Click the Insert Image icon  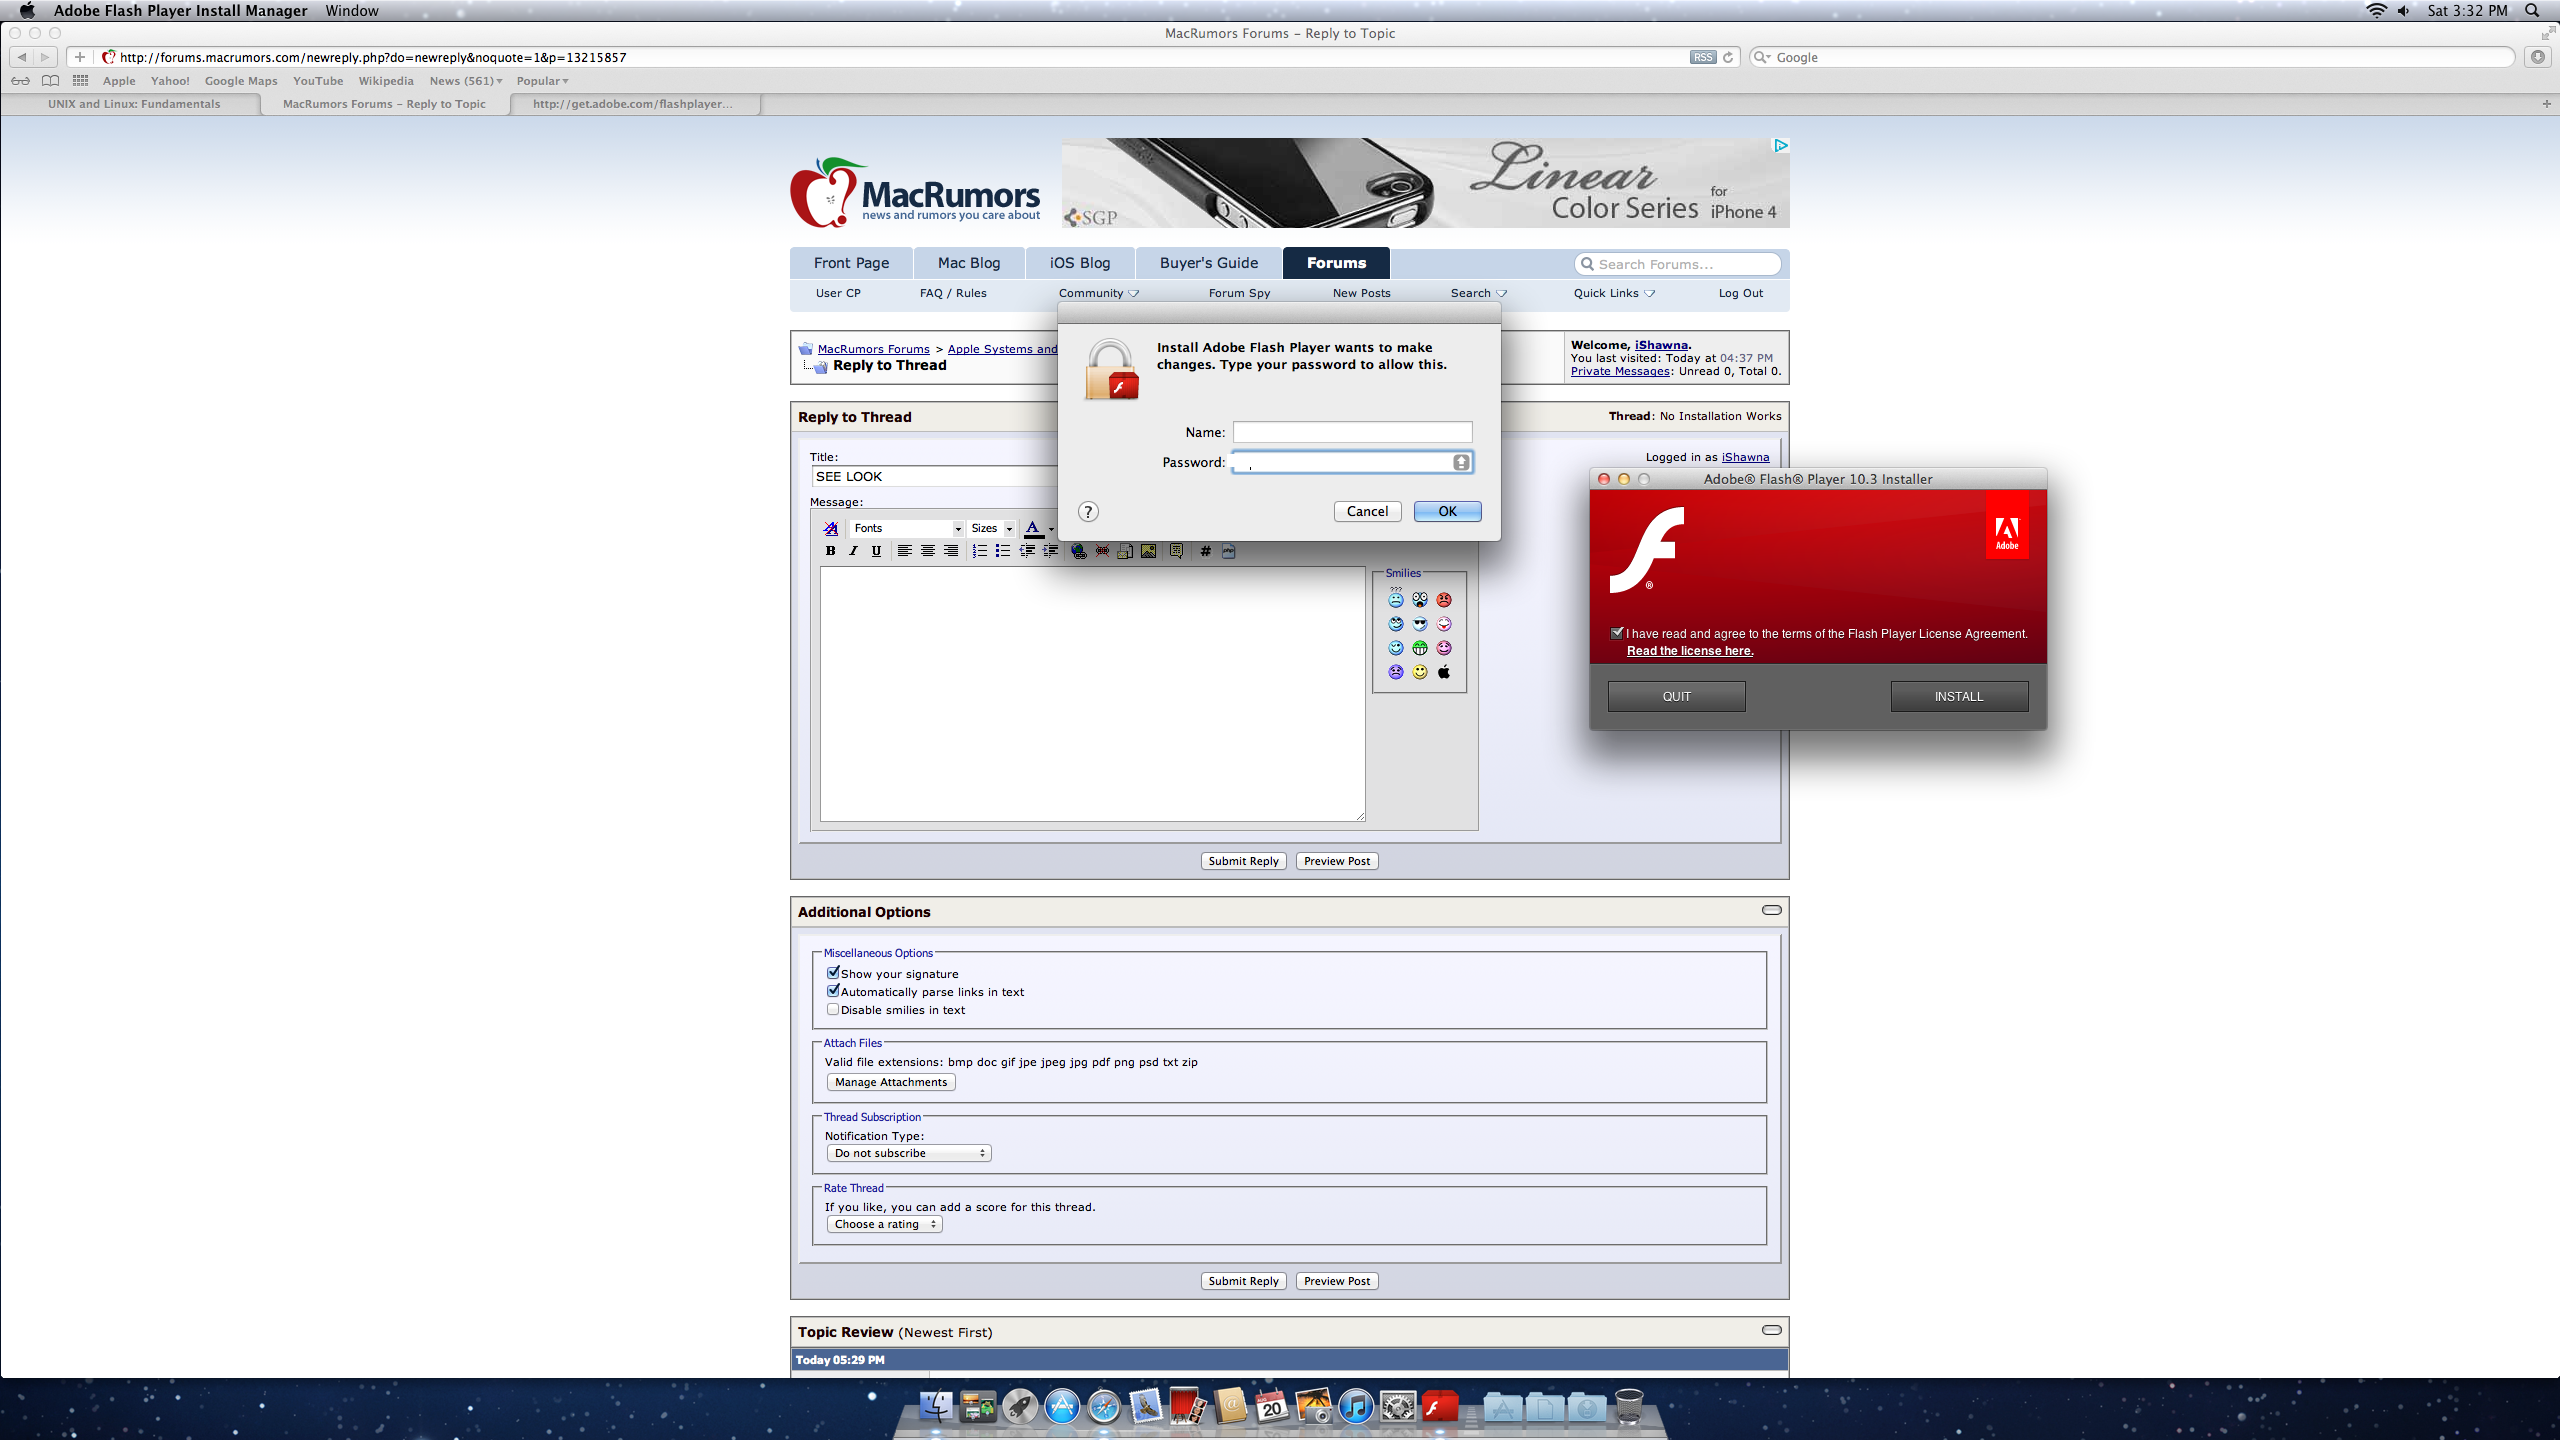tap(1149, 551)
